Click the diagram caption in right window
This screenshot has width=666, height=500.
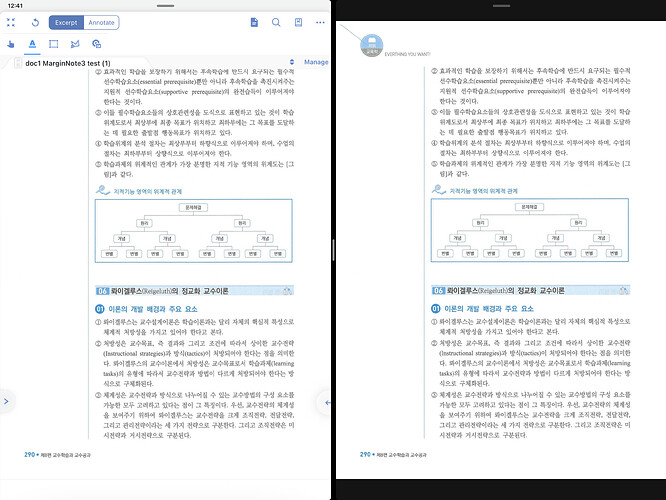[x=483, y=191]
